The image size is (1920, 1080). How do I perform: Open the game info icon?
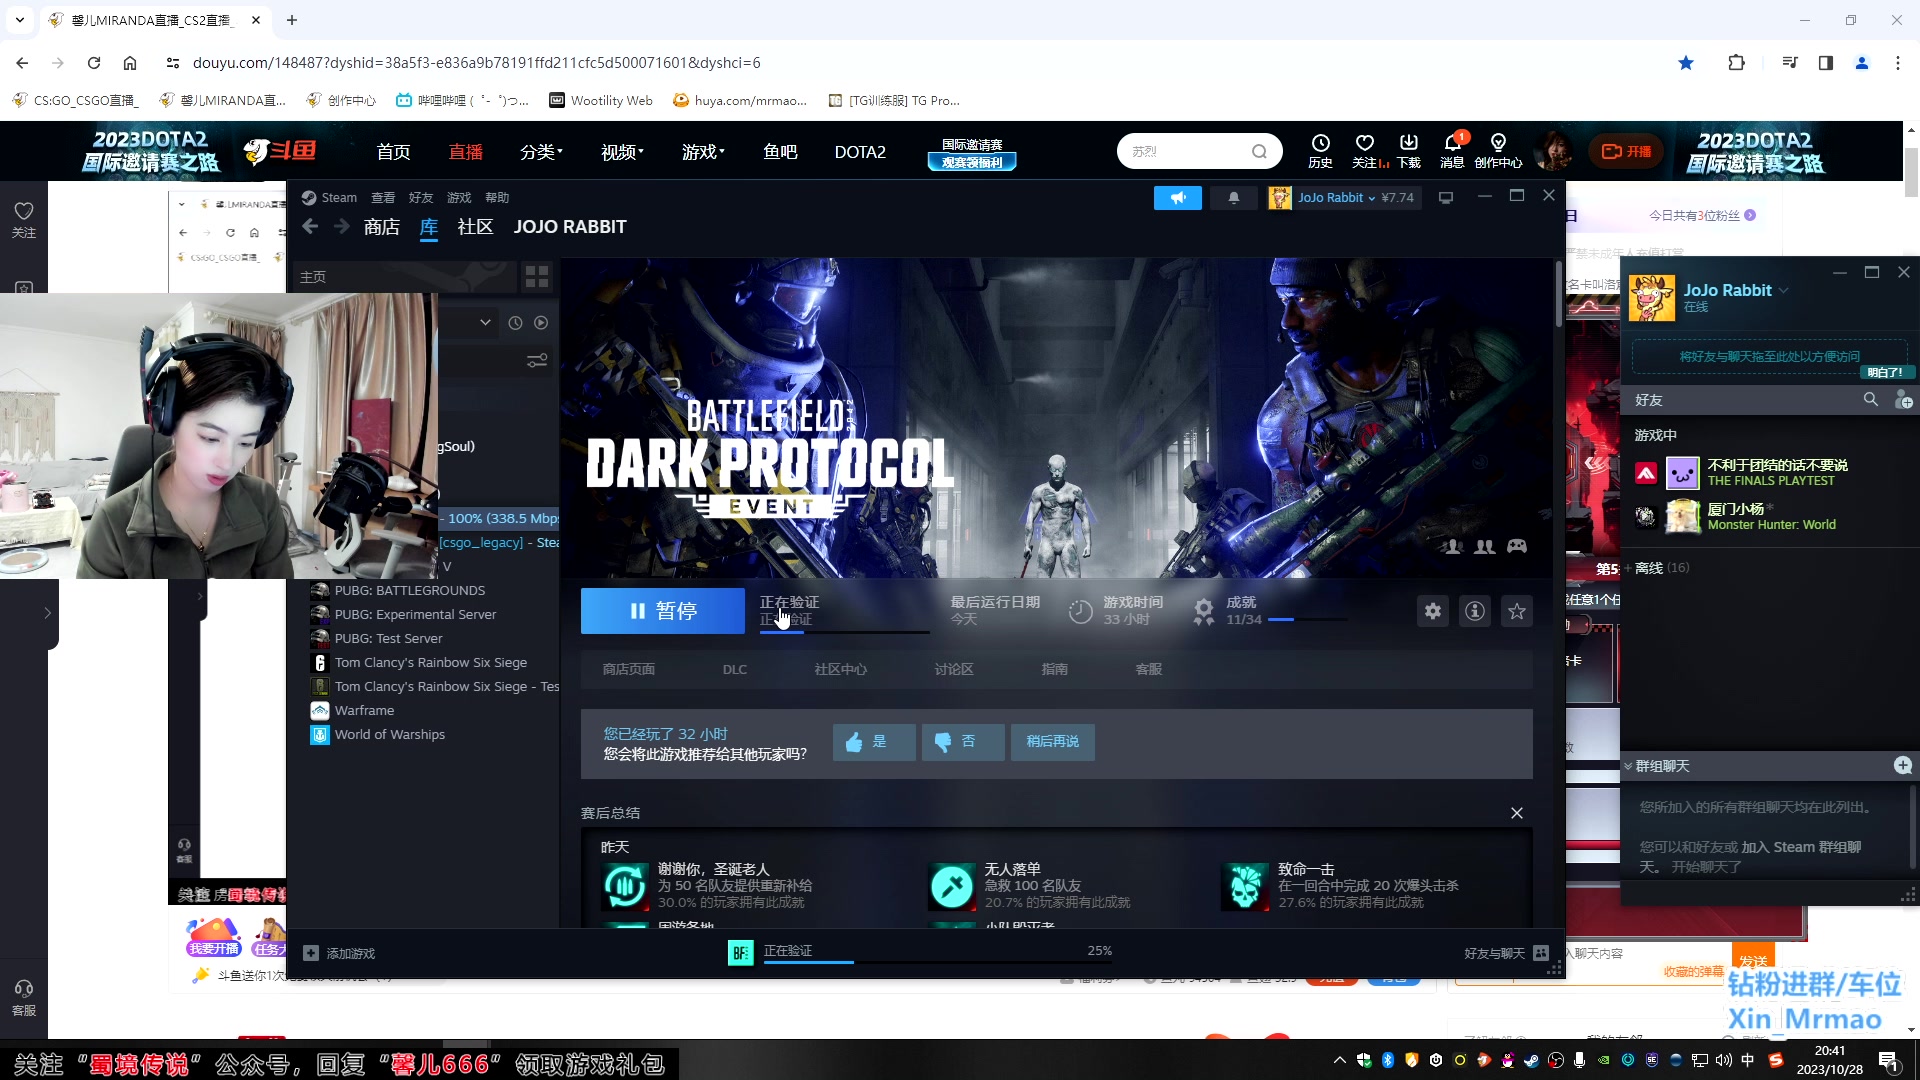click(x=1475, y=611)
